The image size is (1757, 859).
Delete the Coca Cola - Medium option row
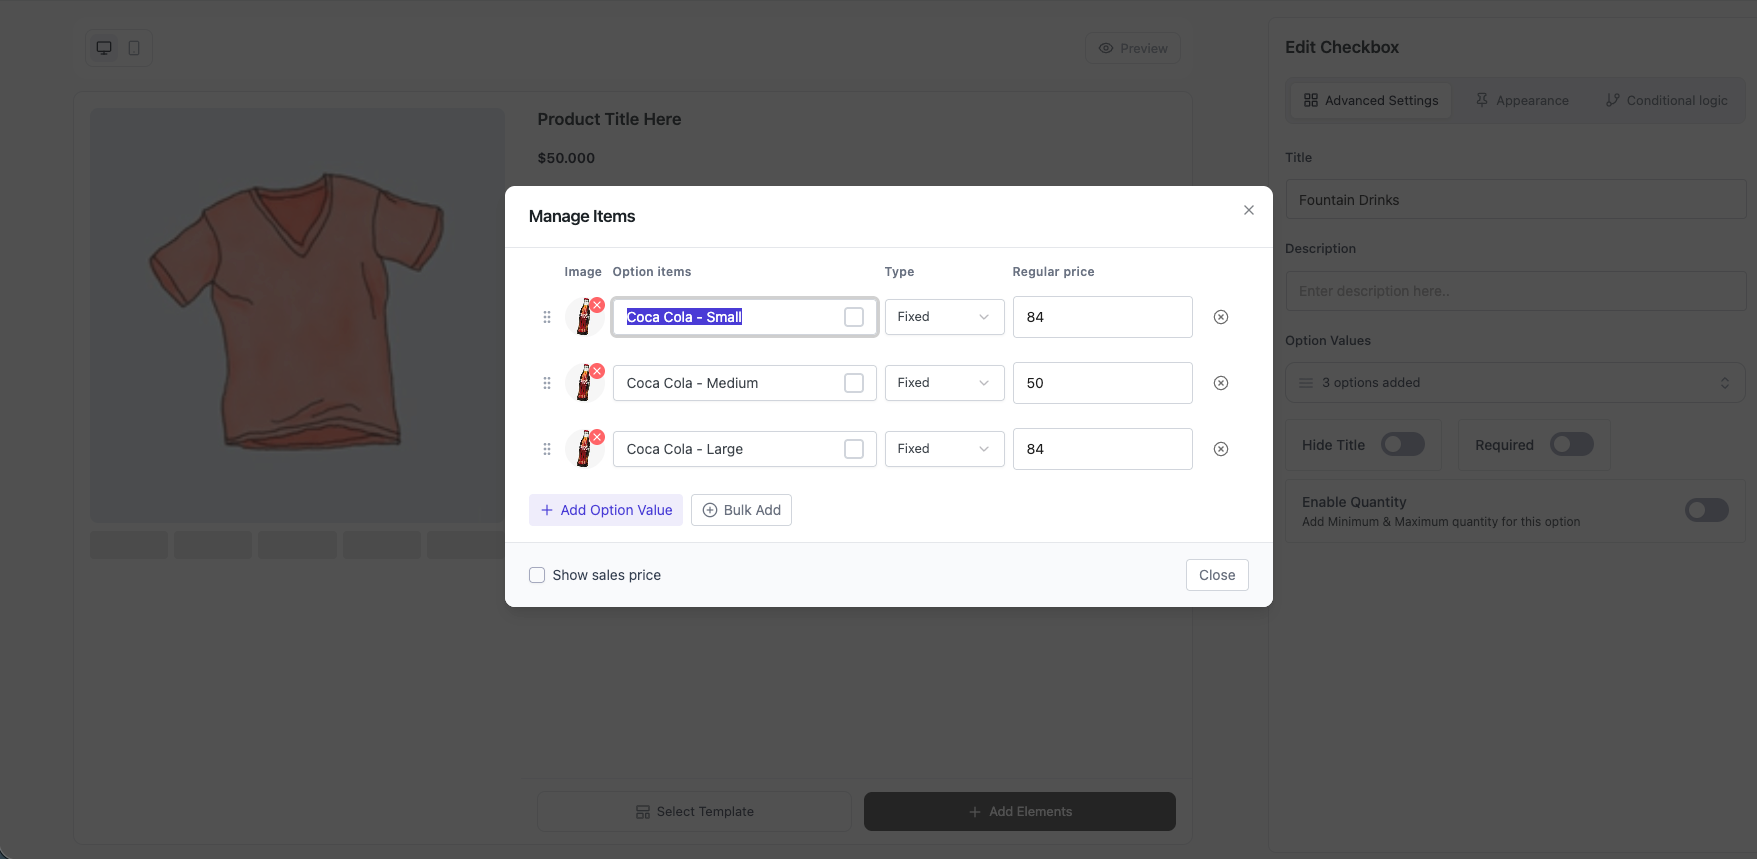click(1221, 383)
